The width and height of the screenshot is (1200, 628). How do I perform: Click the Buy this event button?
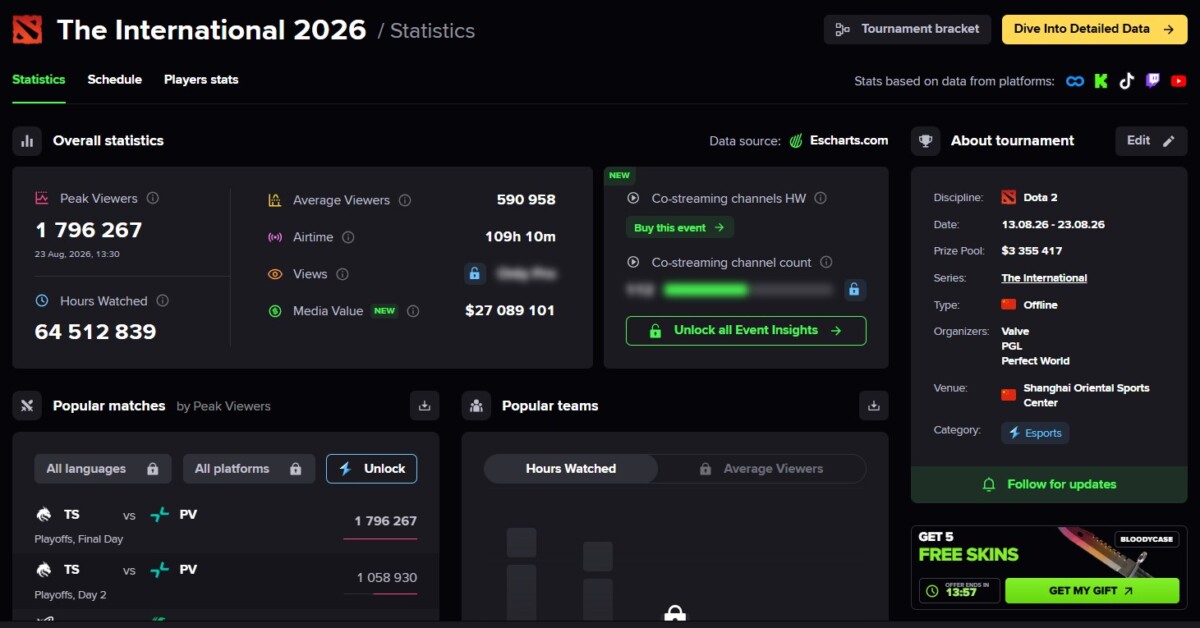[680, 228]
